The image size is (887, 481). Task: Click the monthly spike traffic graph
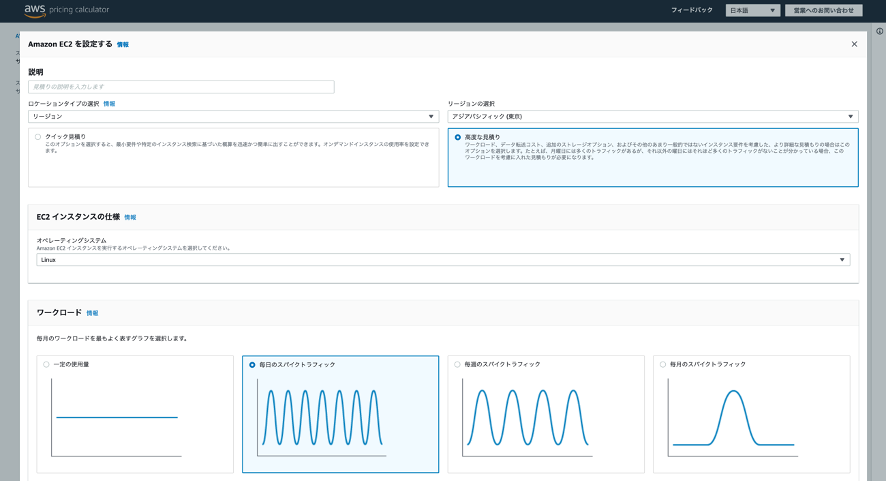(x=734, y=418)
